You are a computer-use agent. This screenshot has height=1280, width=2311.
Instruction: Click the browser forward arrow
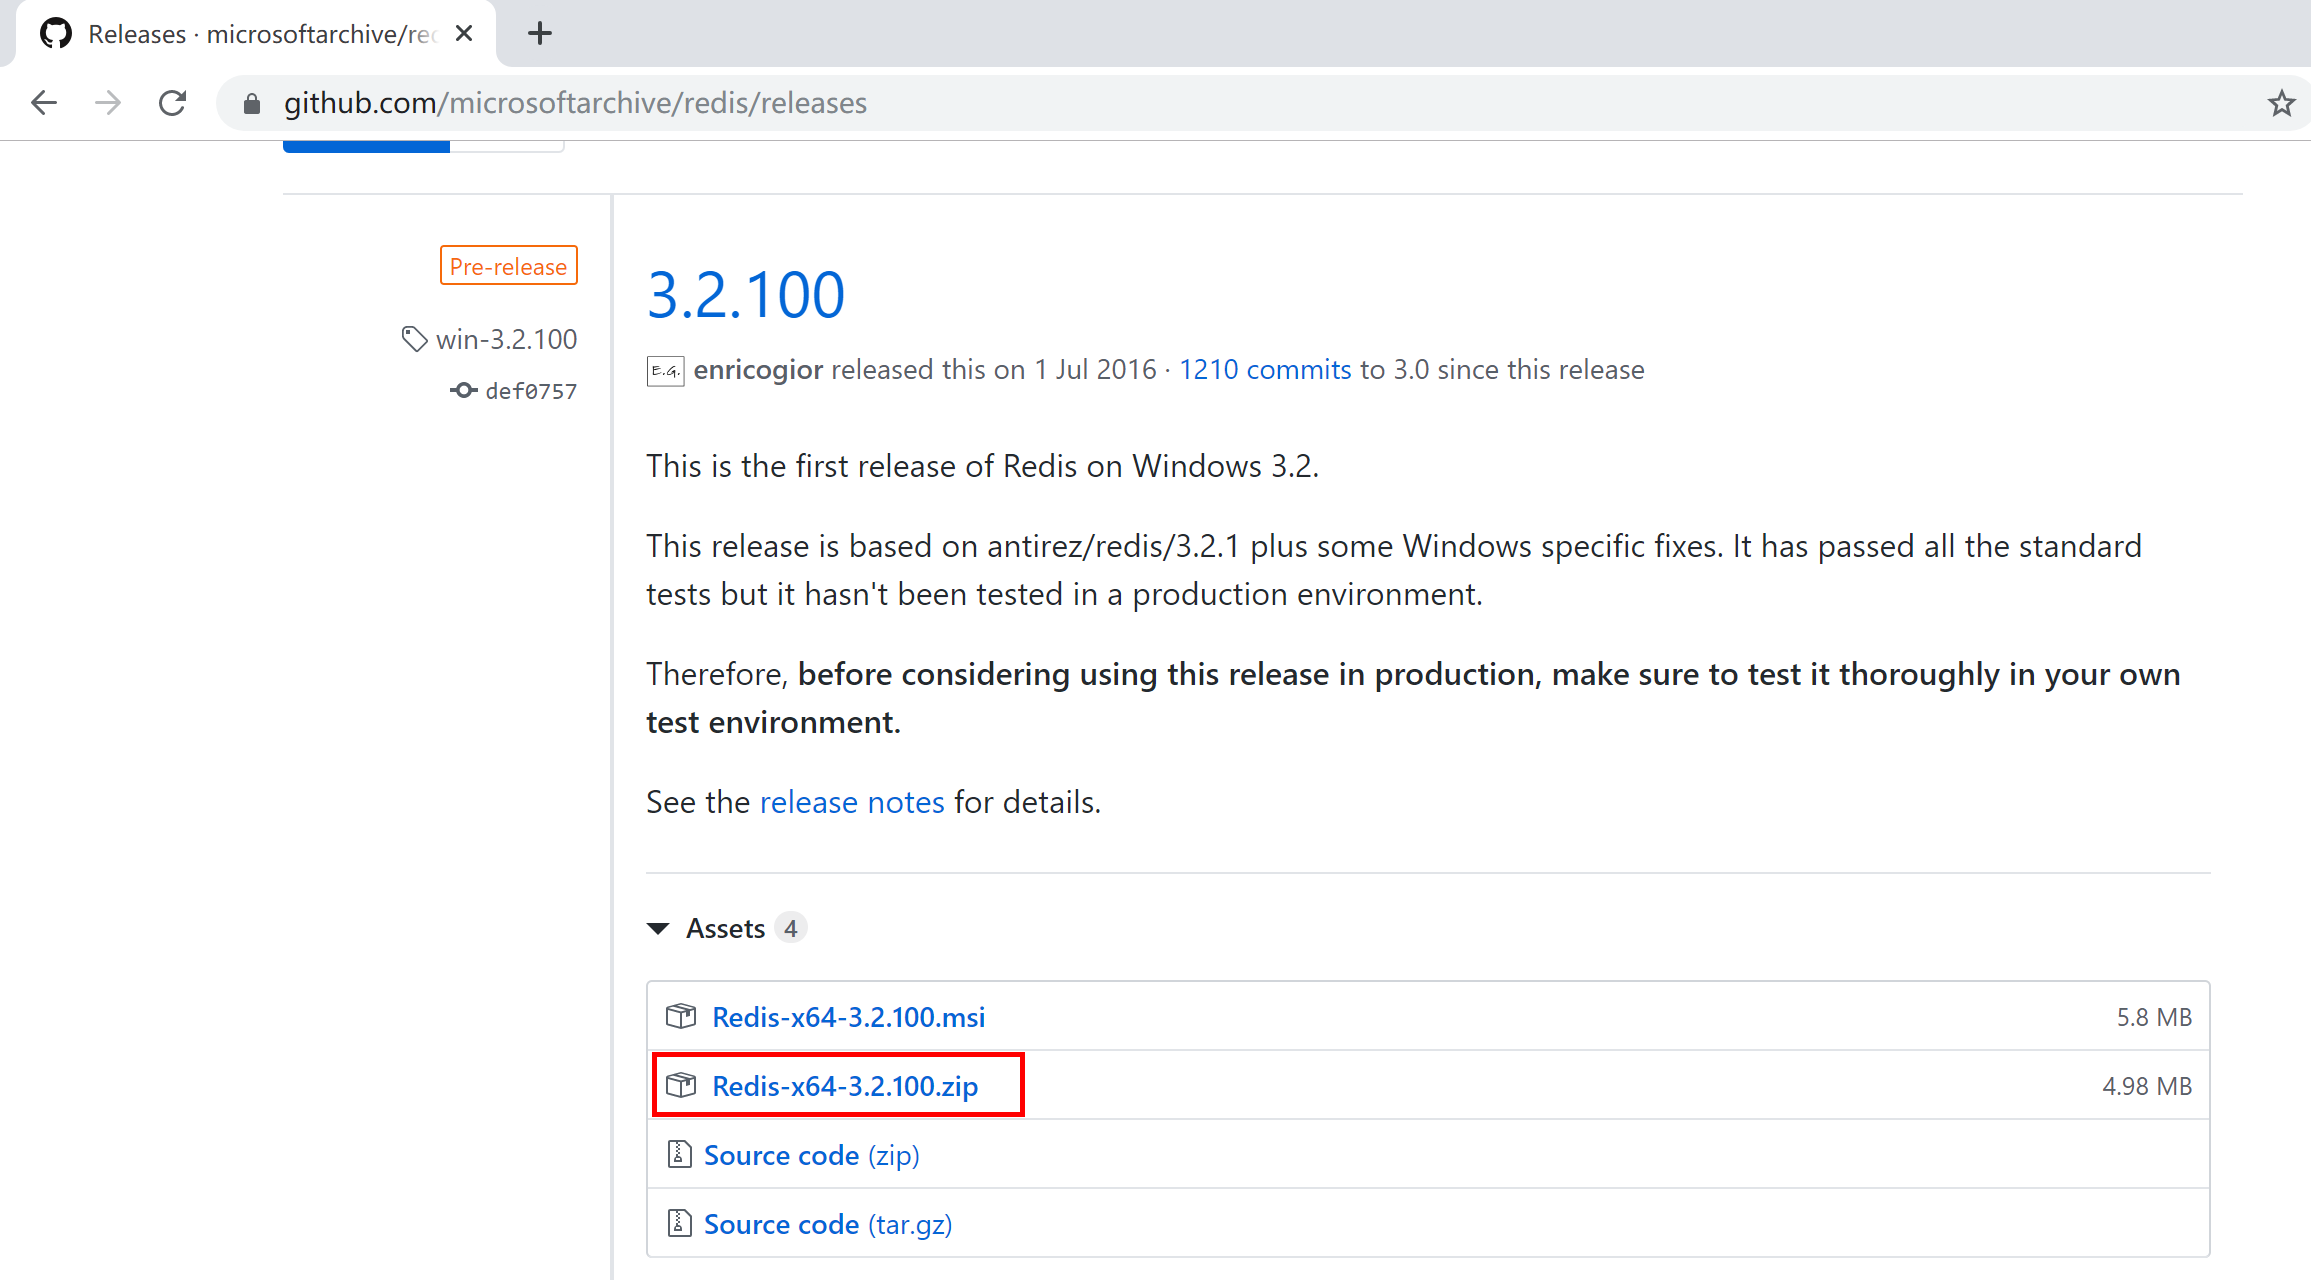(x=108, y=103)
